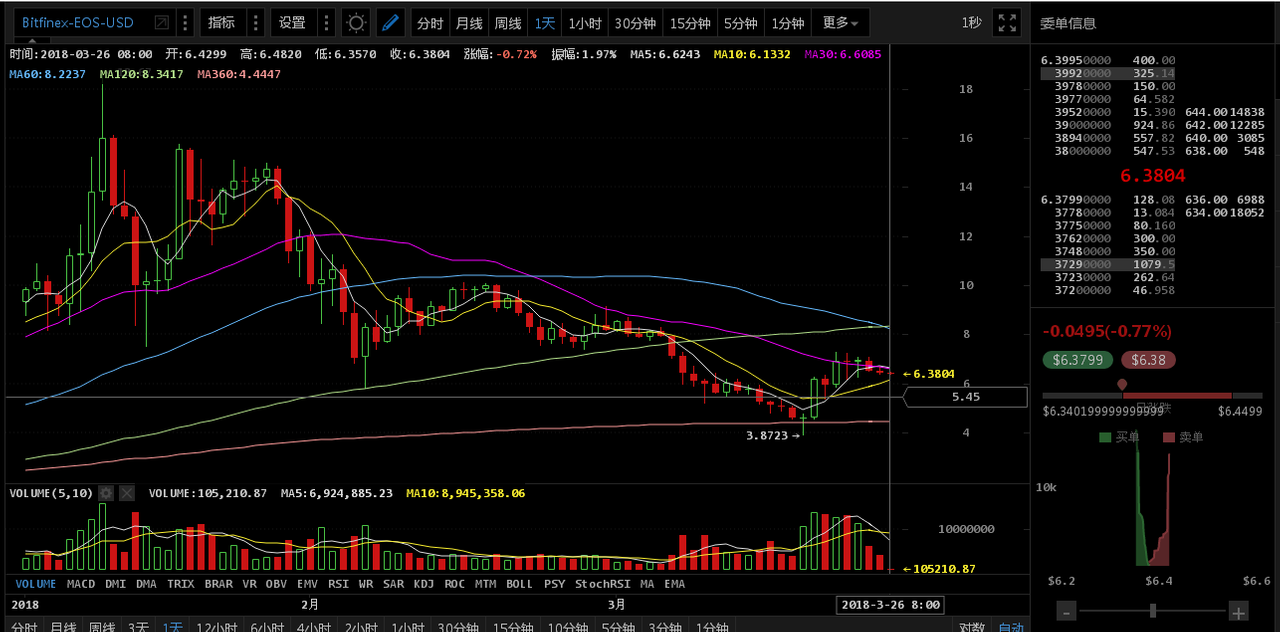Switch to 月线 in the top toolbar

tap(468, 23)
